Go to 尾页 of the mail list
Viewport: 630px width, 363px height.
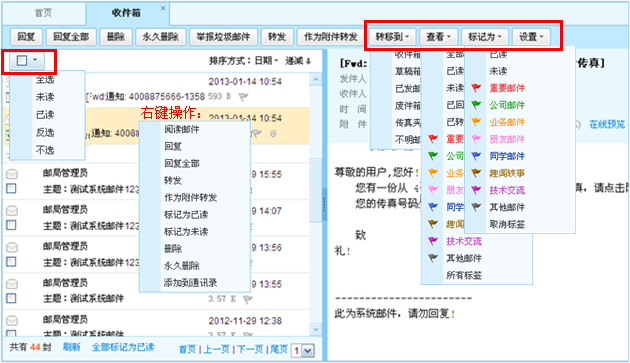click(279, 349)
